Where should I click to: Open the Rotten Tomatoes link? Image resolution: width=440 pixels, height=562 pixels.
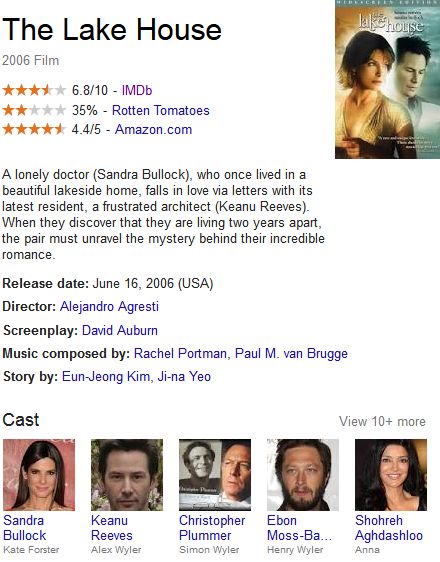coord(161,110)
